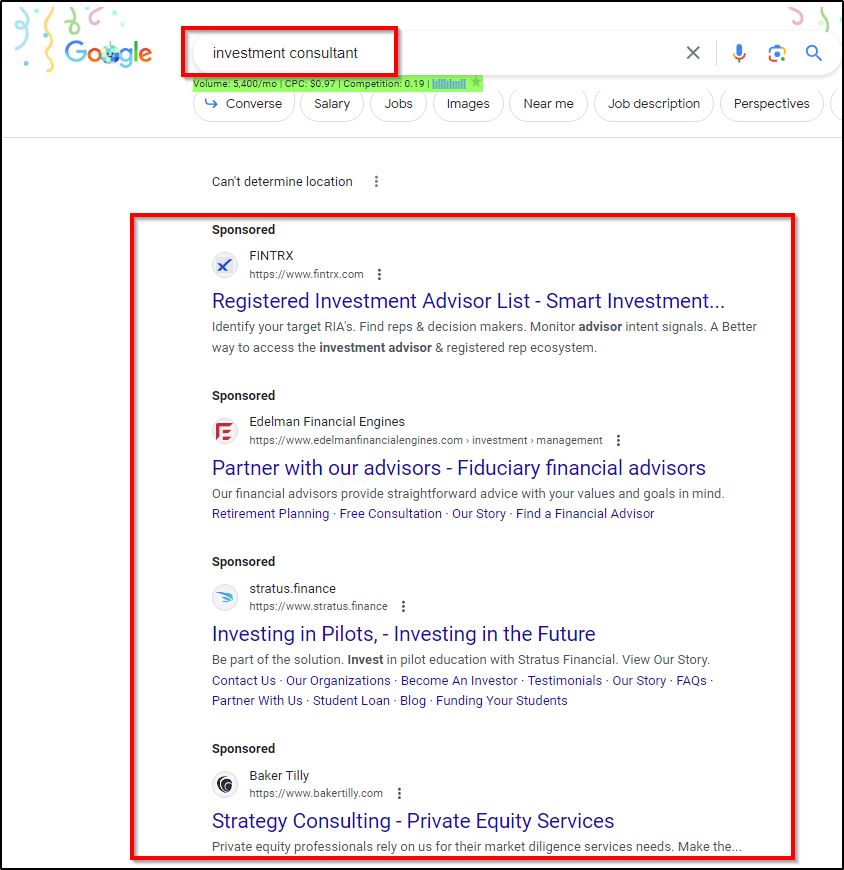Submit search with magnifying glass icon
This screenshot has width=844, height=870.
coord(813,53)
